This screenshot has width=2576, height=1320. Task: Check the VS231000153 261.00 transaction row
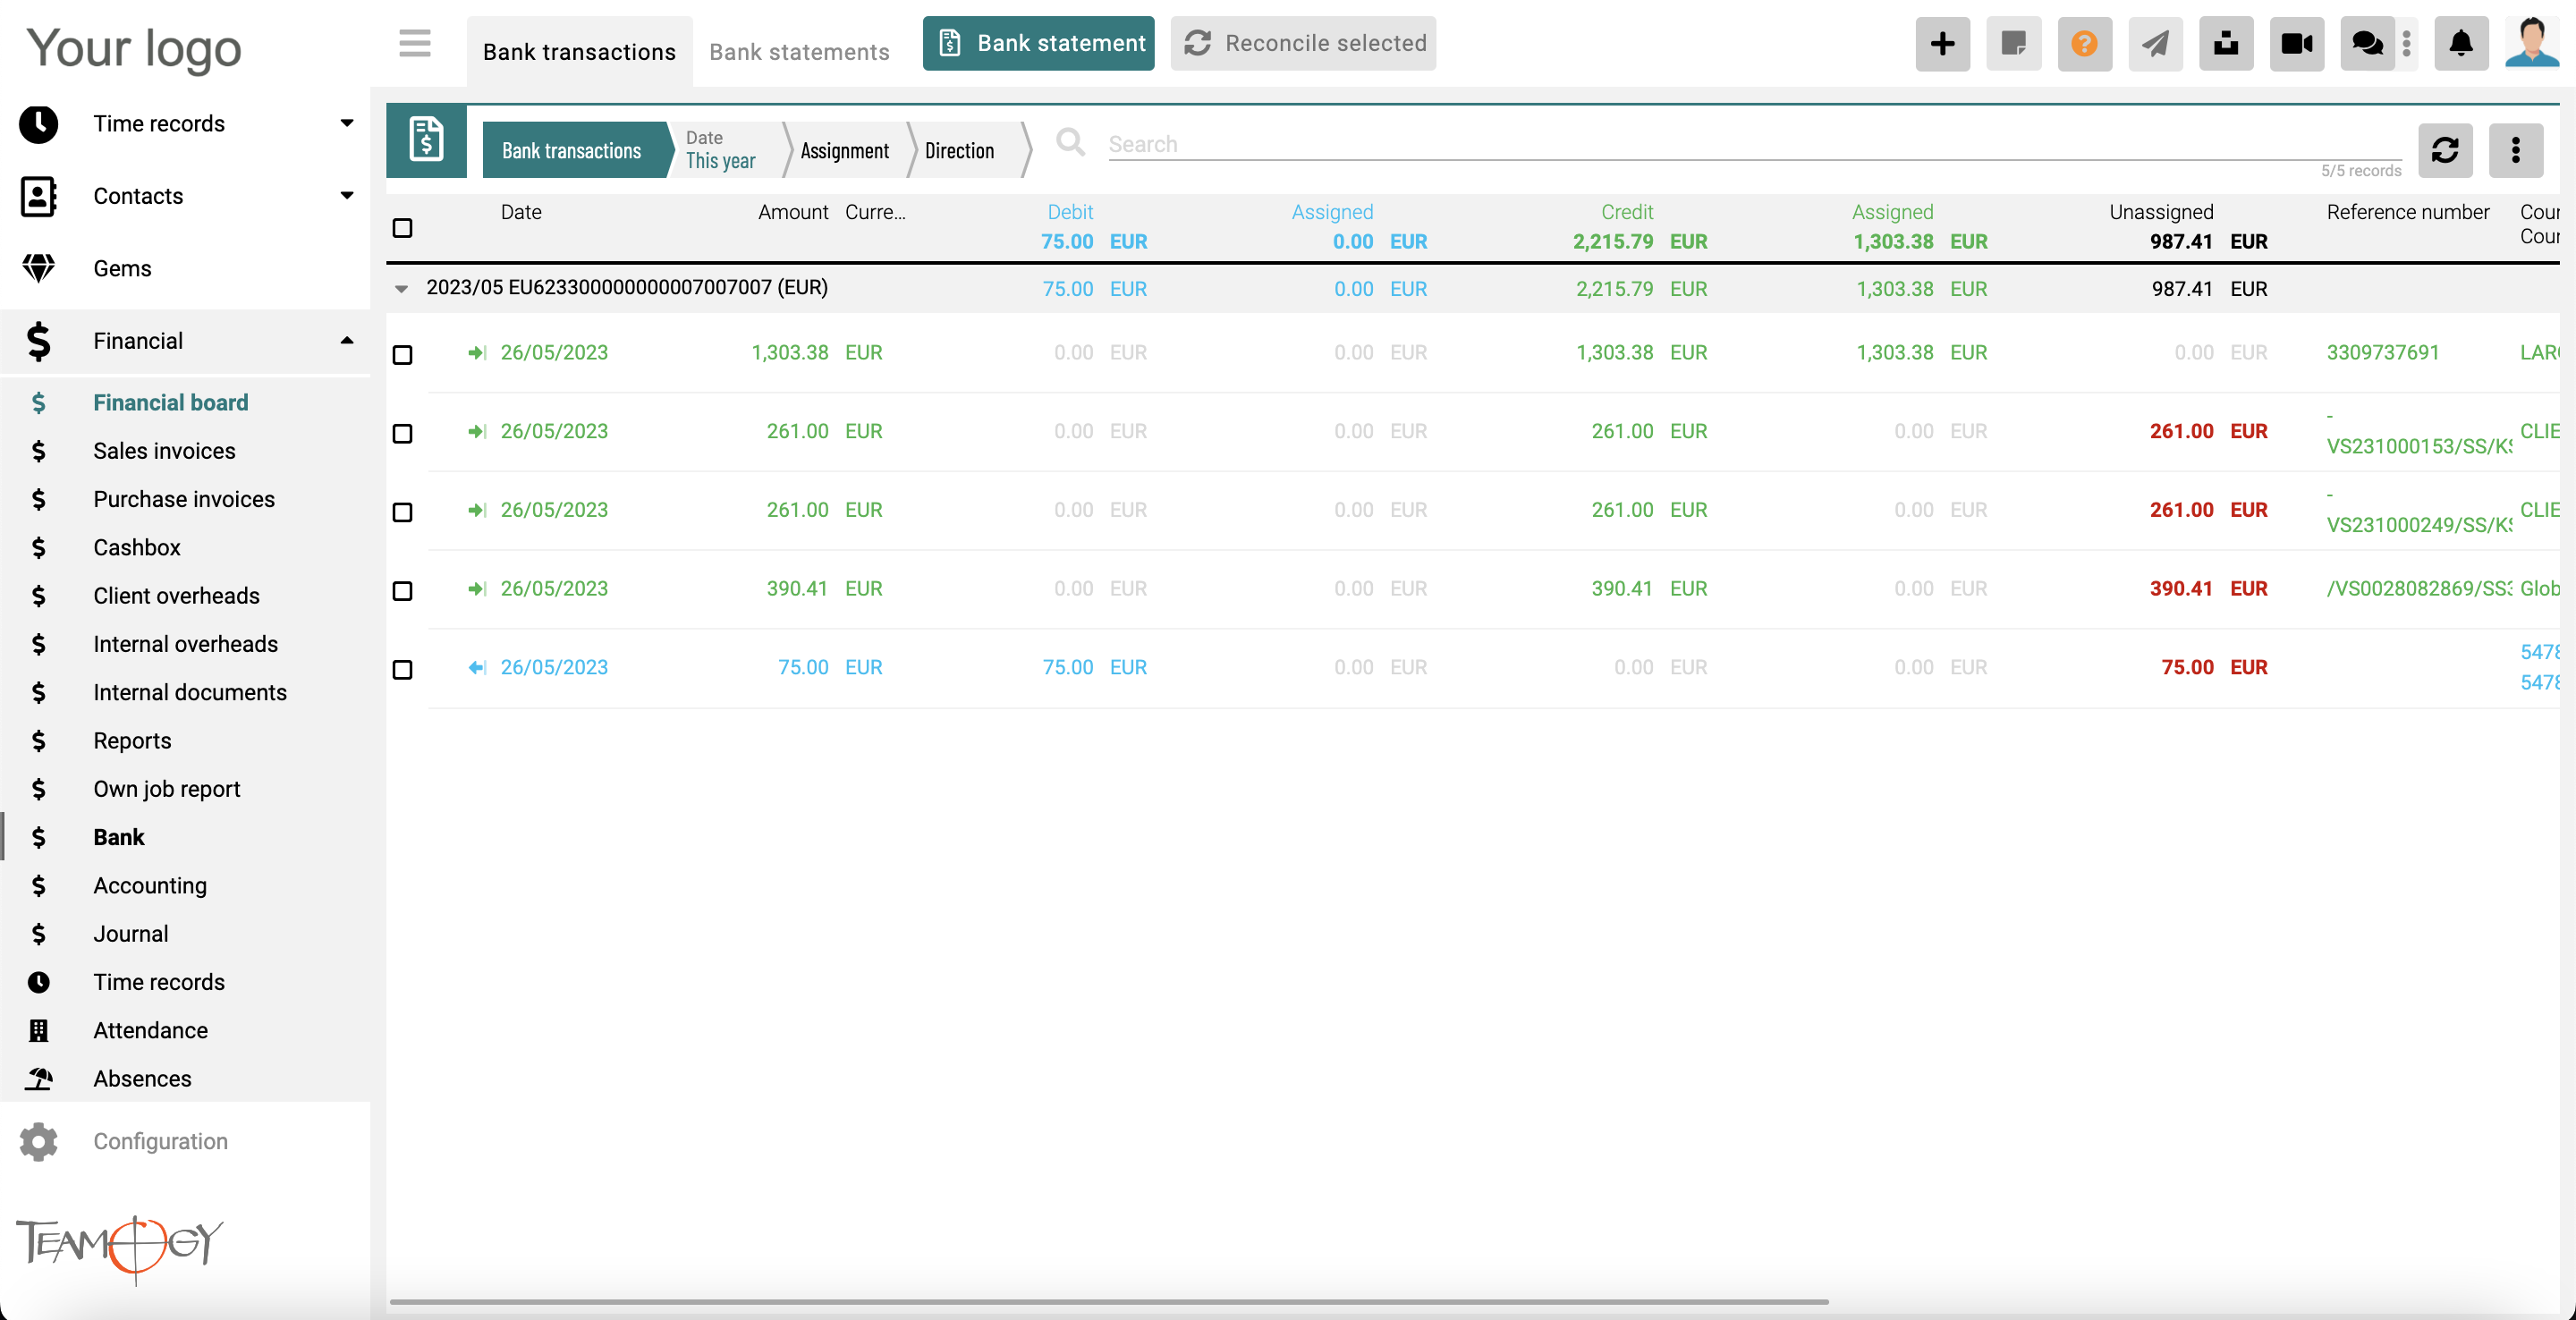402,434
